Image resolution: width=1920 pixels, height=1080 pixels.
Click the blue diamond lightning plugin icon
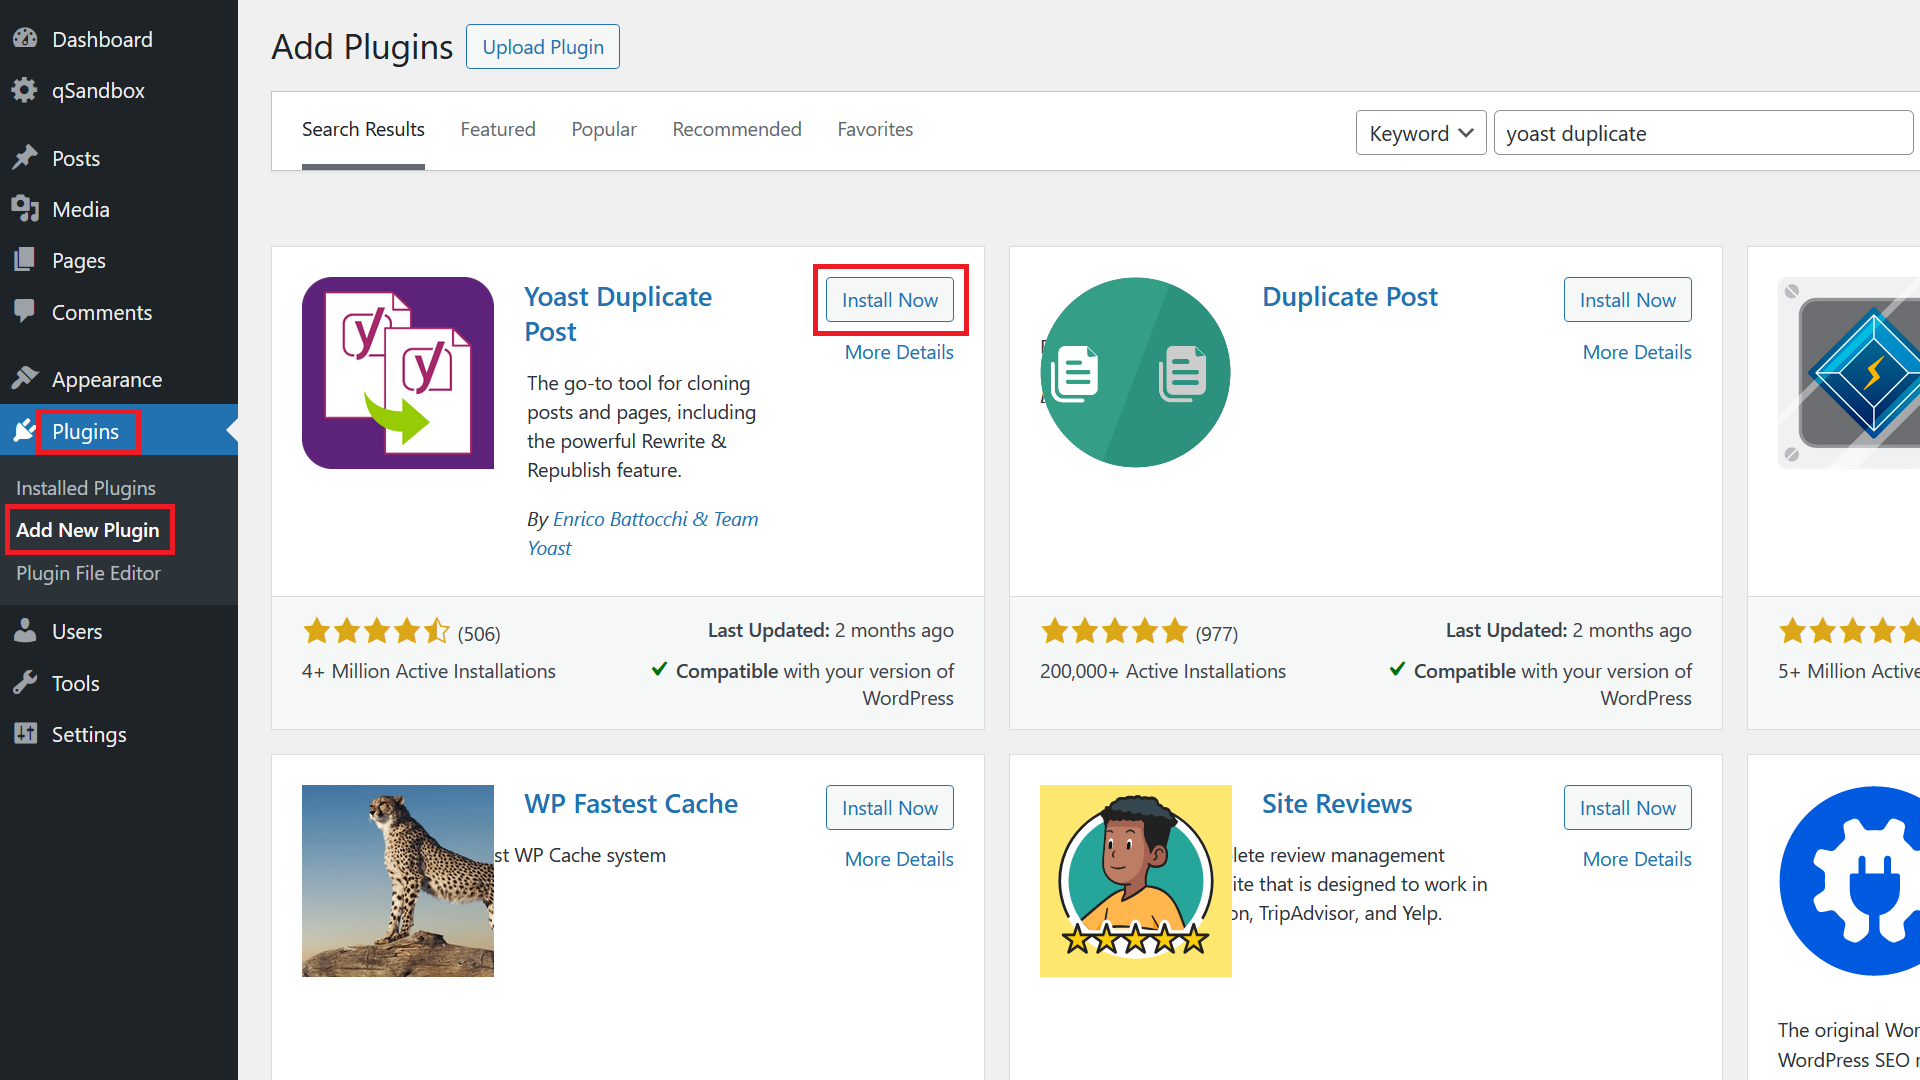(x=1850, y=373)
